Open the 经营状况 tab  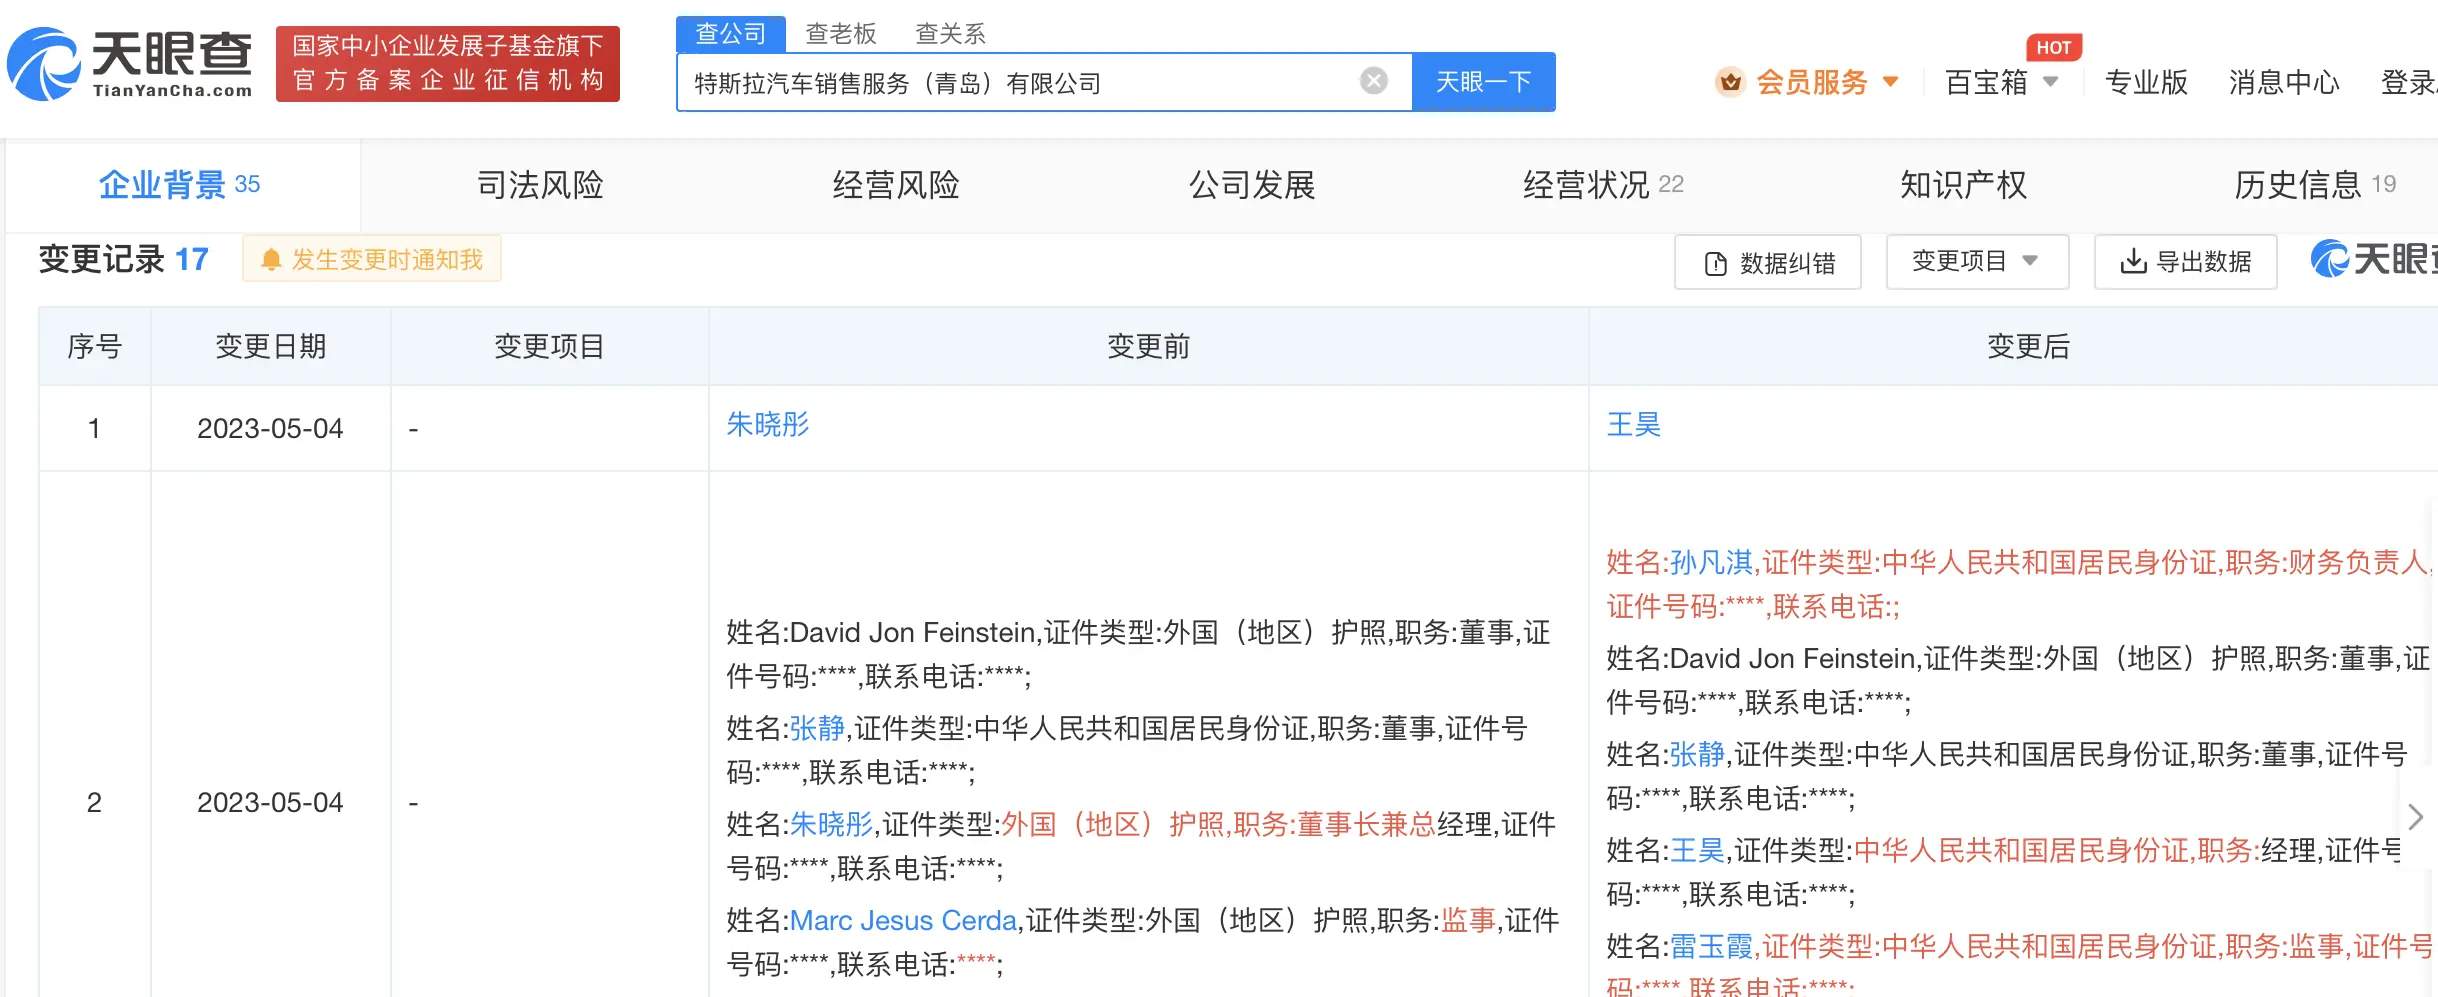point(1603,185)
